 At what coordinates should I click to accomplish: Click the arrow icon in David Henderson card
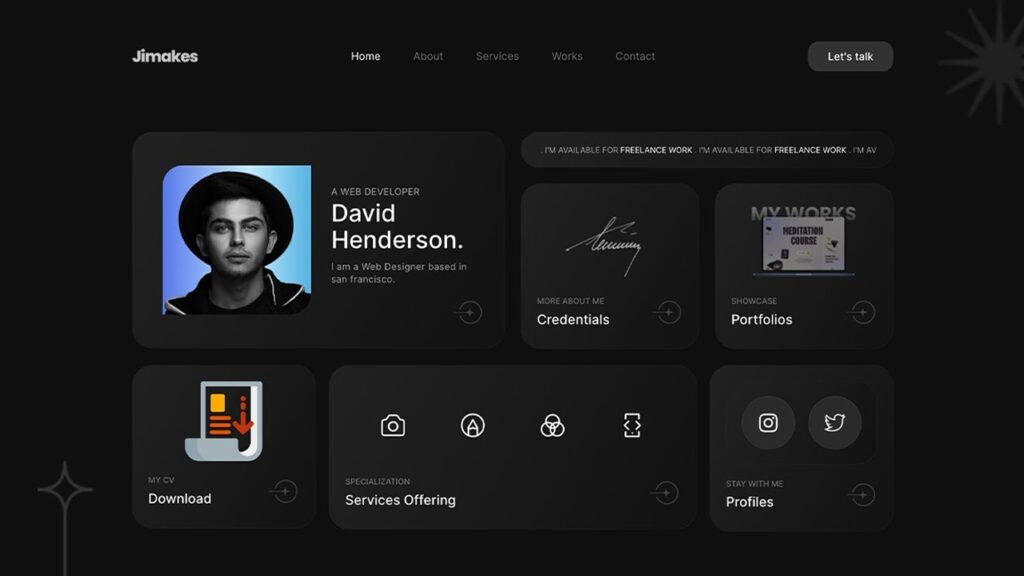[x=468, y=313]
